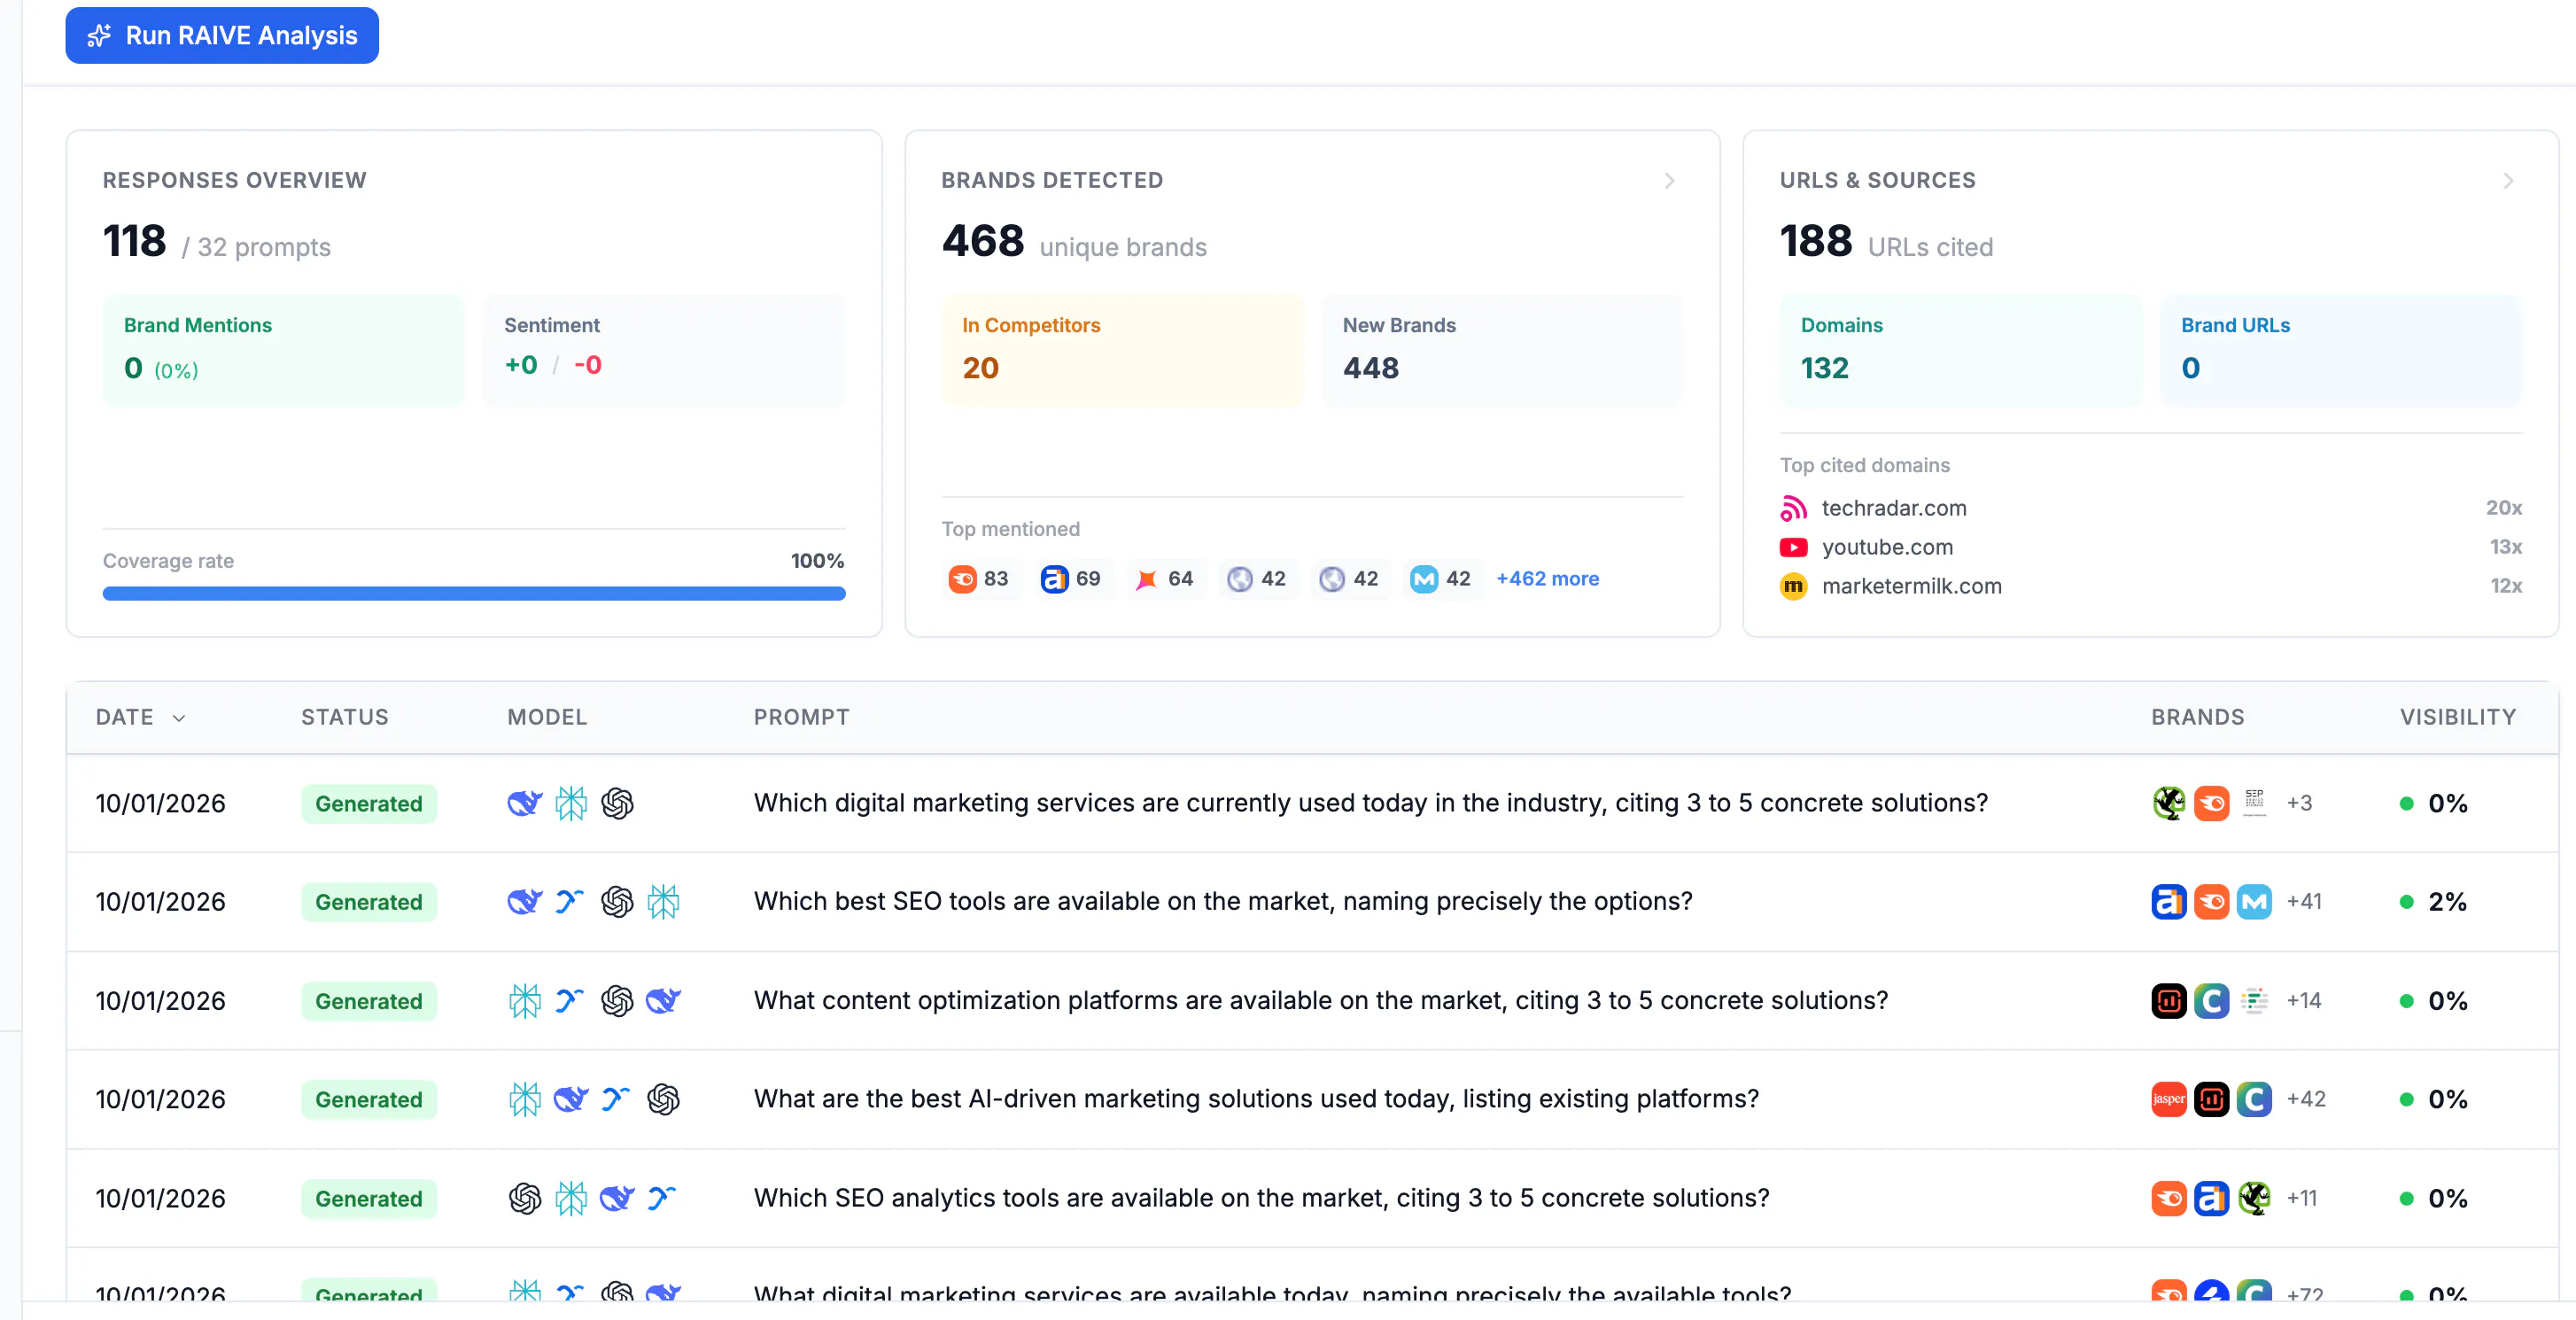Open URLs & Sources details chevron arrow

(x=2507, y=181)
